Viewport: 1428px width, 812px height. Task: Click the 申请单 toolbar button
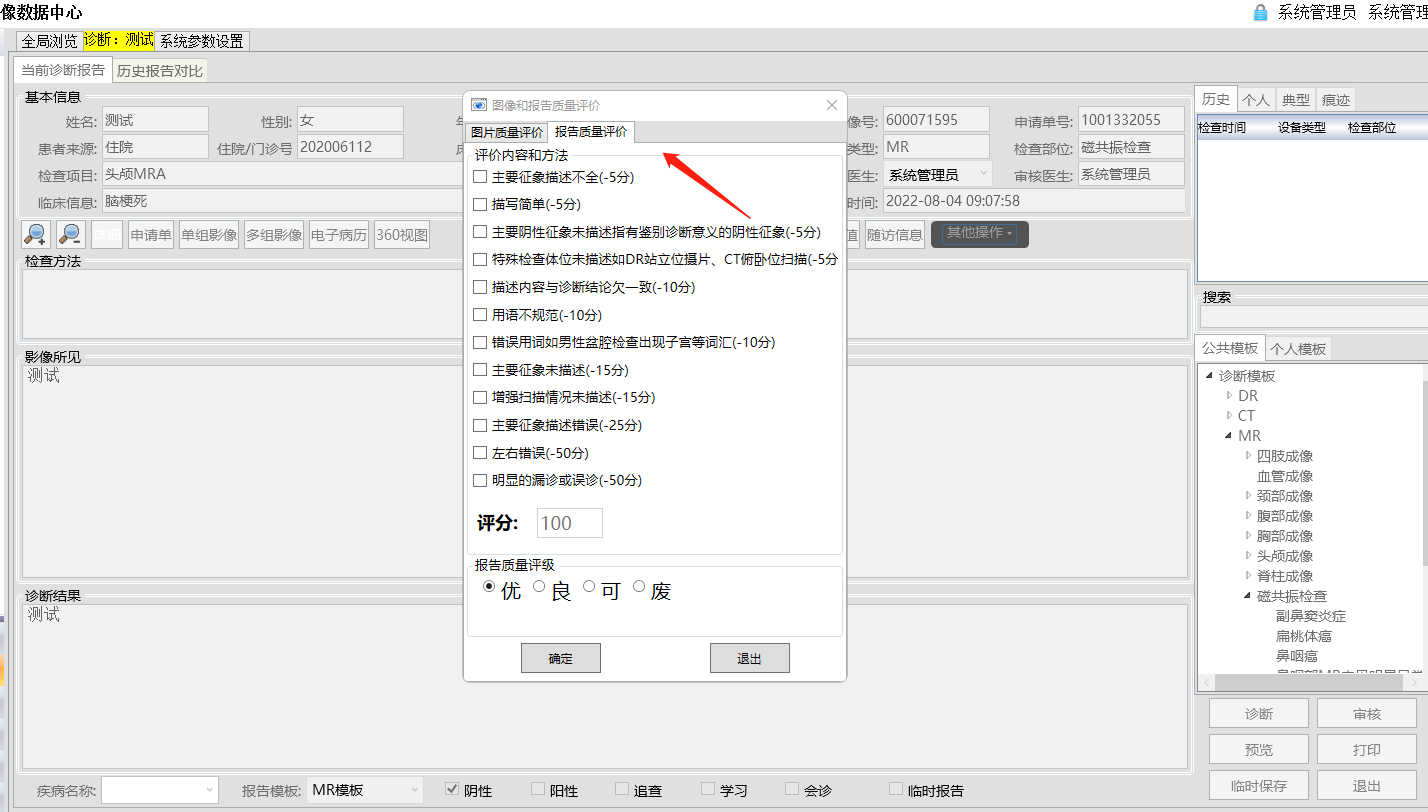(x=151, y=235)
